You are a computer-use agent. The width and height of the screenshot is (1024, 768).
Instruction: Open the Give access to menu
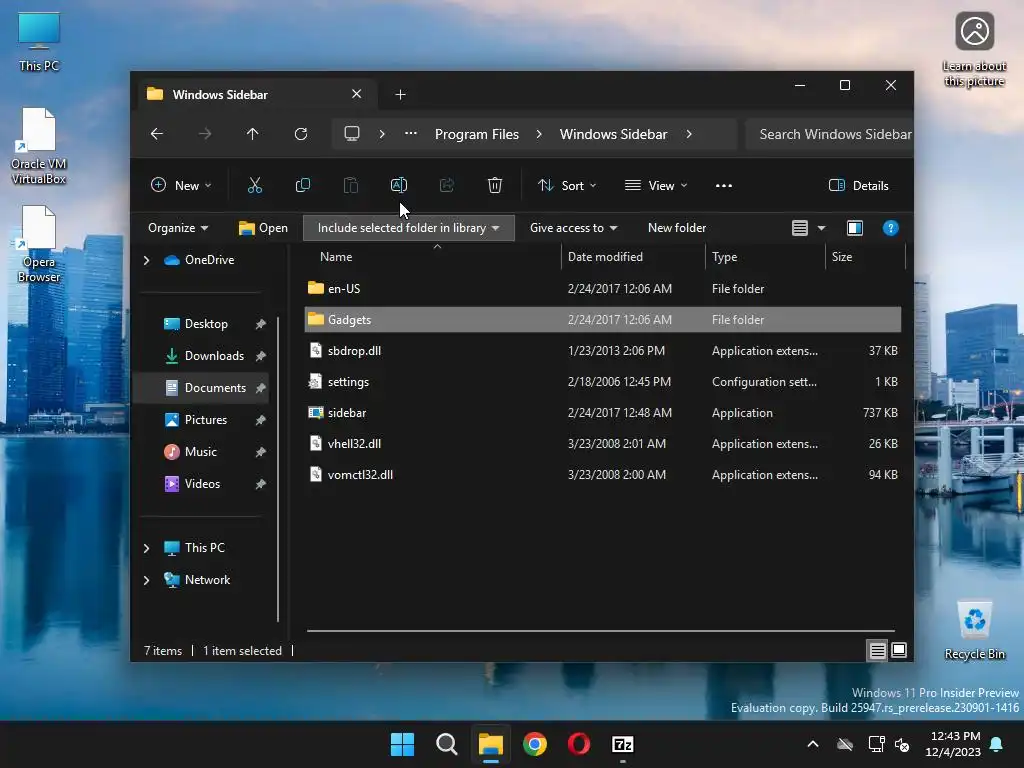[x=573, y=228]
